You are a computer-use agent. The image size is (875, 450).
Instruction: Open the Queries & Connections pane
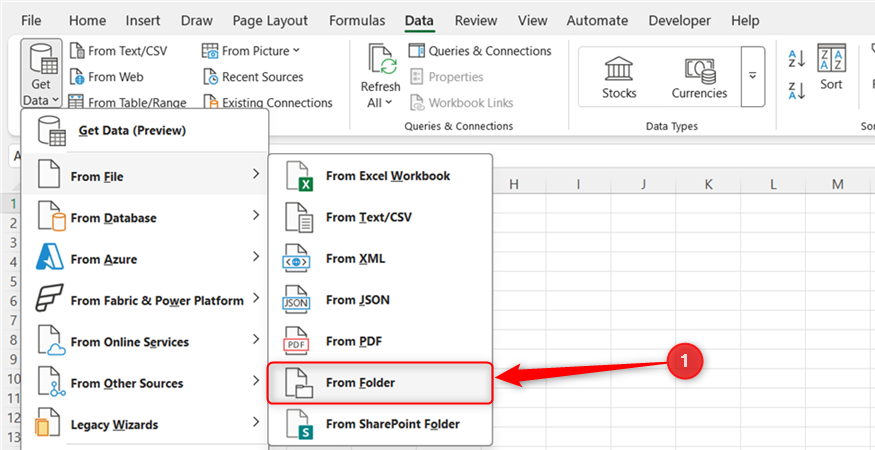coord(480,51)
